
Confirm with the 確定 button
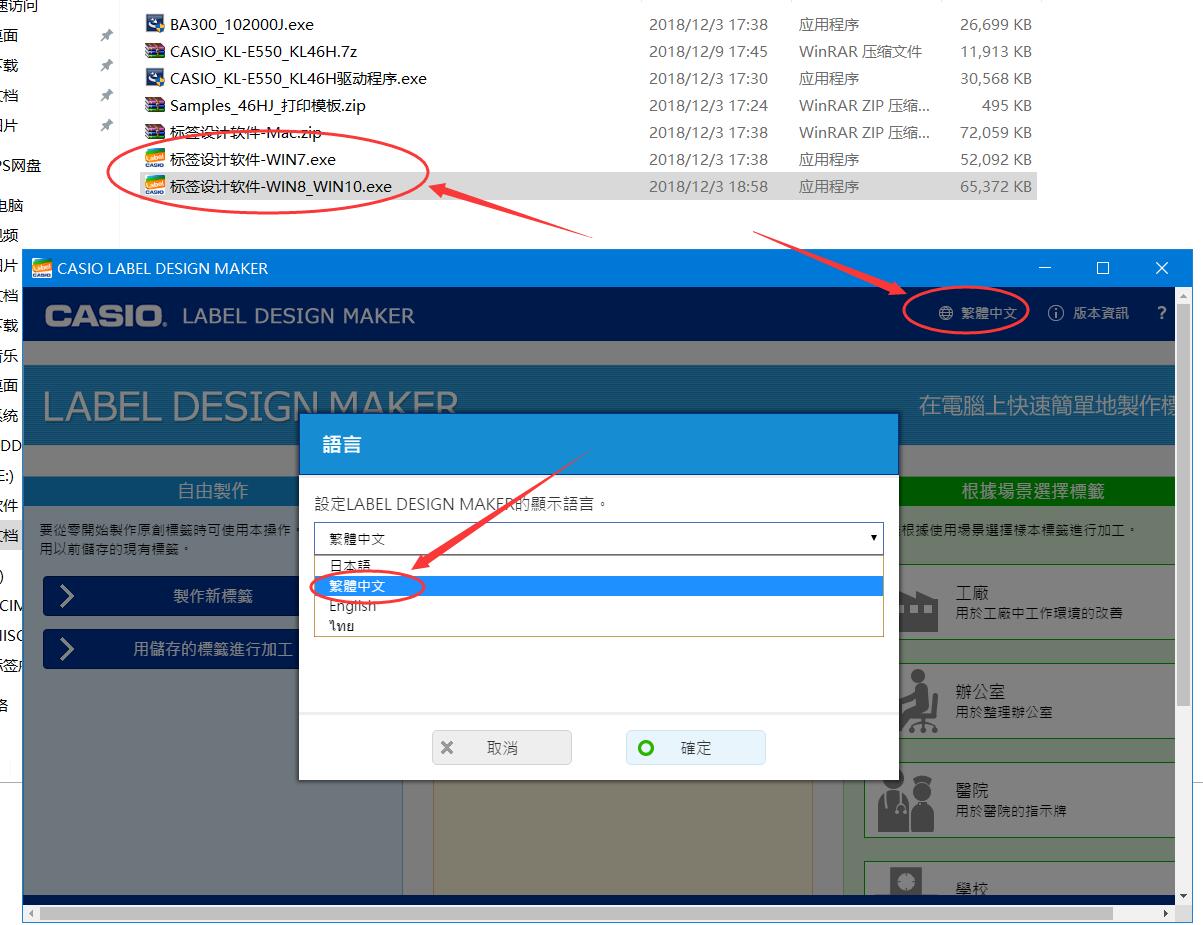point(696,748)
